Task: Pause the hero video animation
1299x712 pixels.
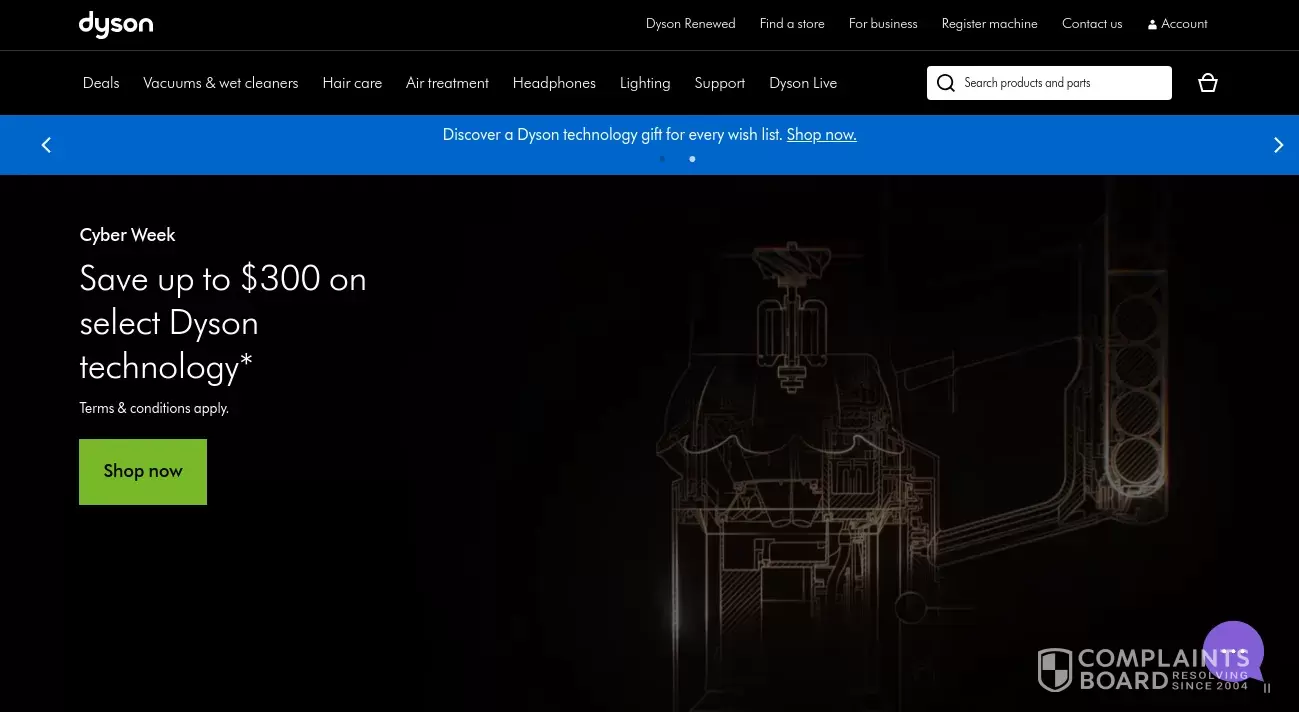Action: pos(1267,688)
